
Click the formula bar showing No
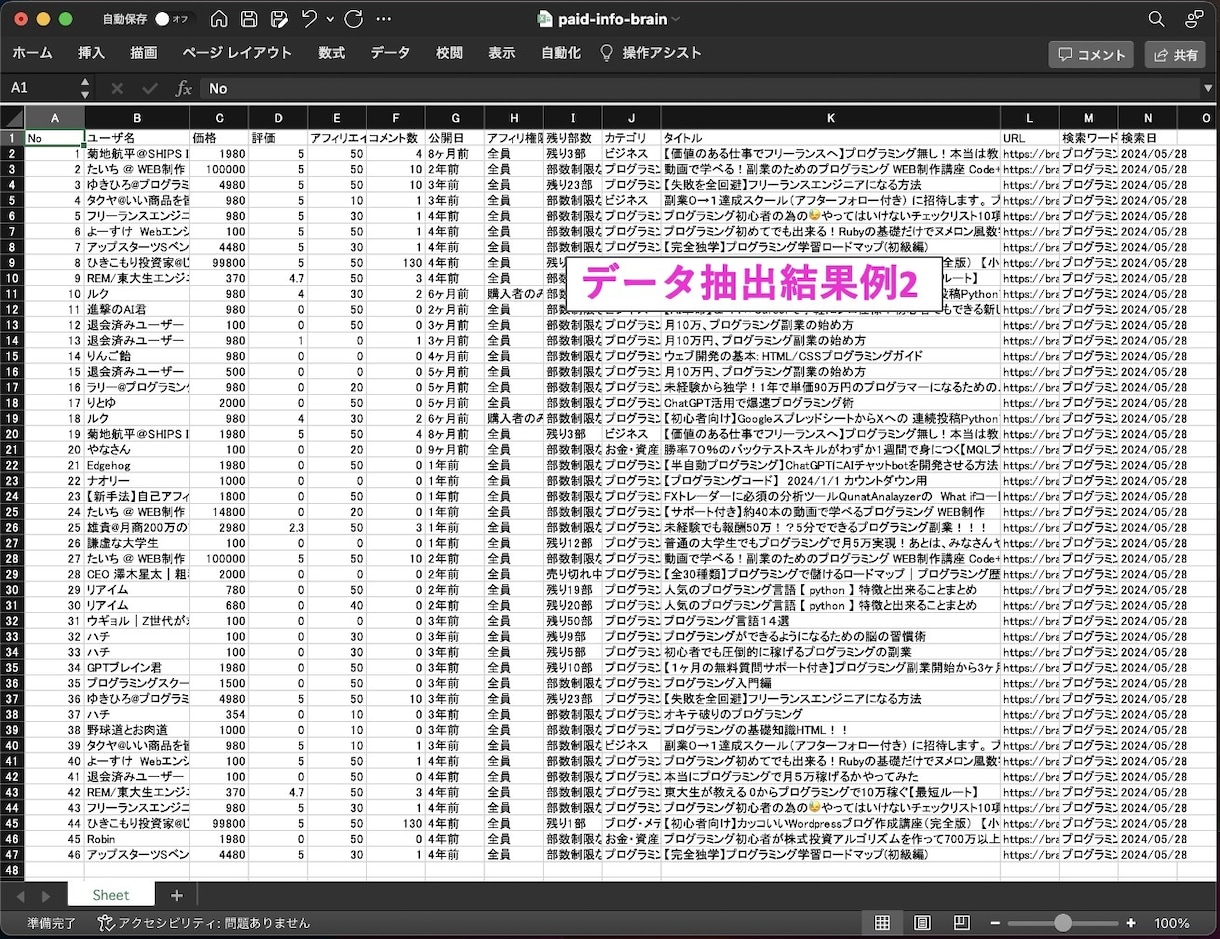click(700, 88)
